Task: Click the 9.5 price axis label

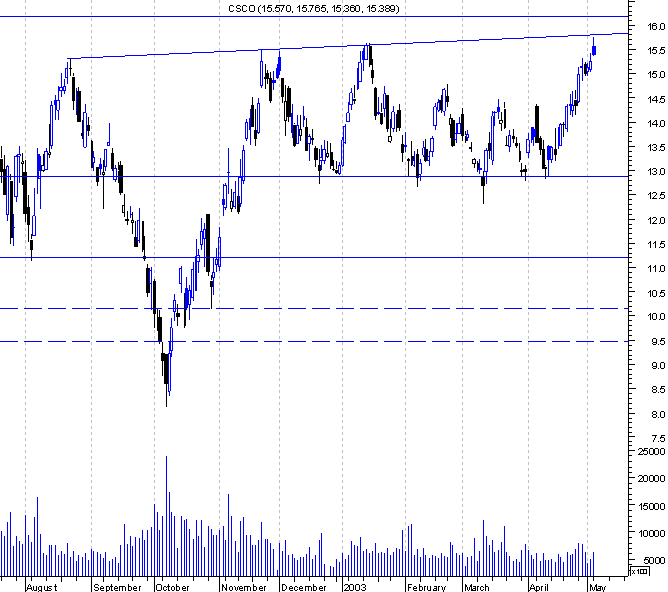Action: [x=658, y=342]
